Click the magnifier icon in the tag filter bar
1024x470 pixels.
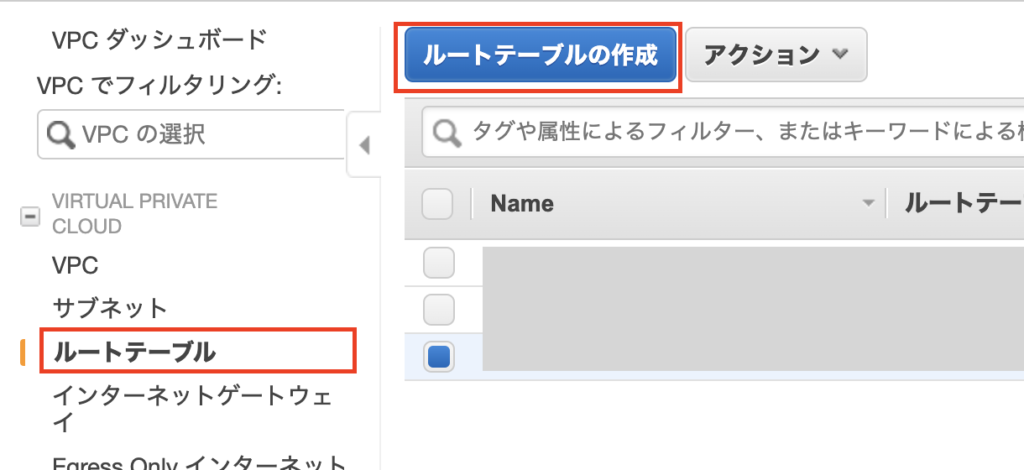[446, 132]
